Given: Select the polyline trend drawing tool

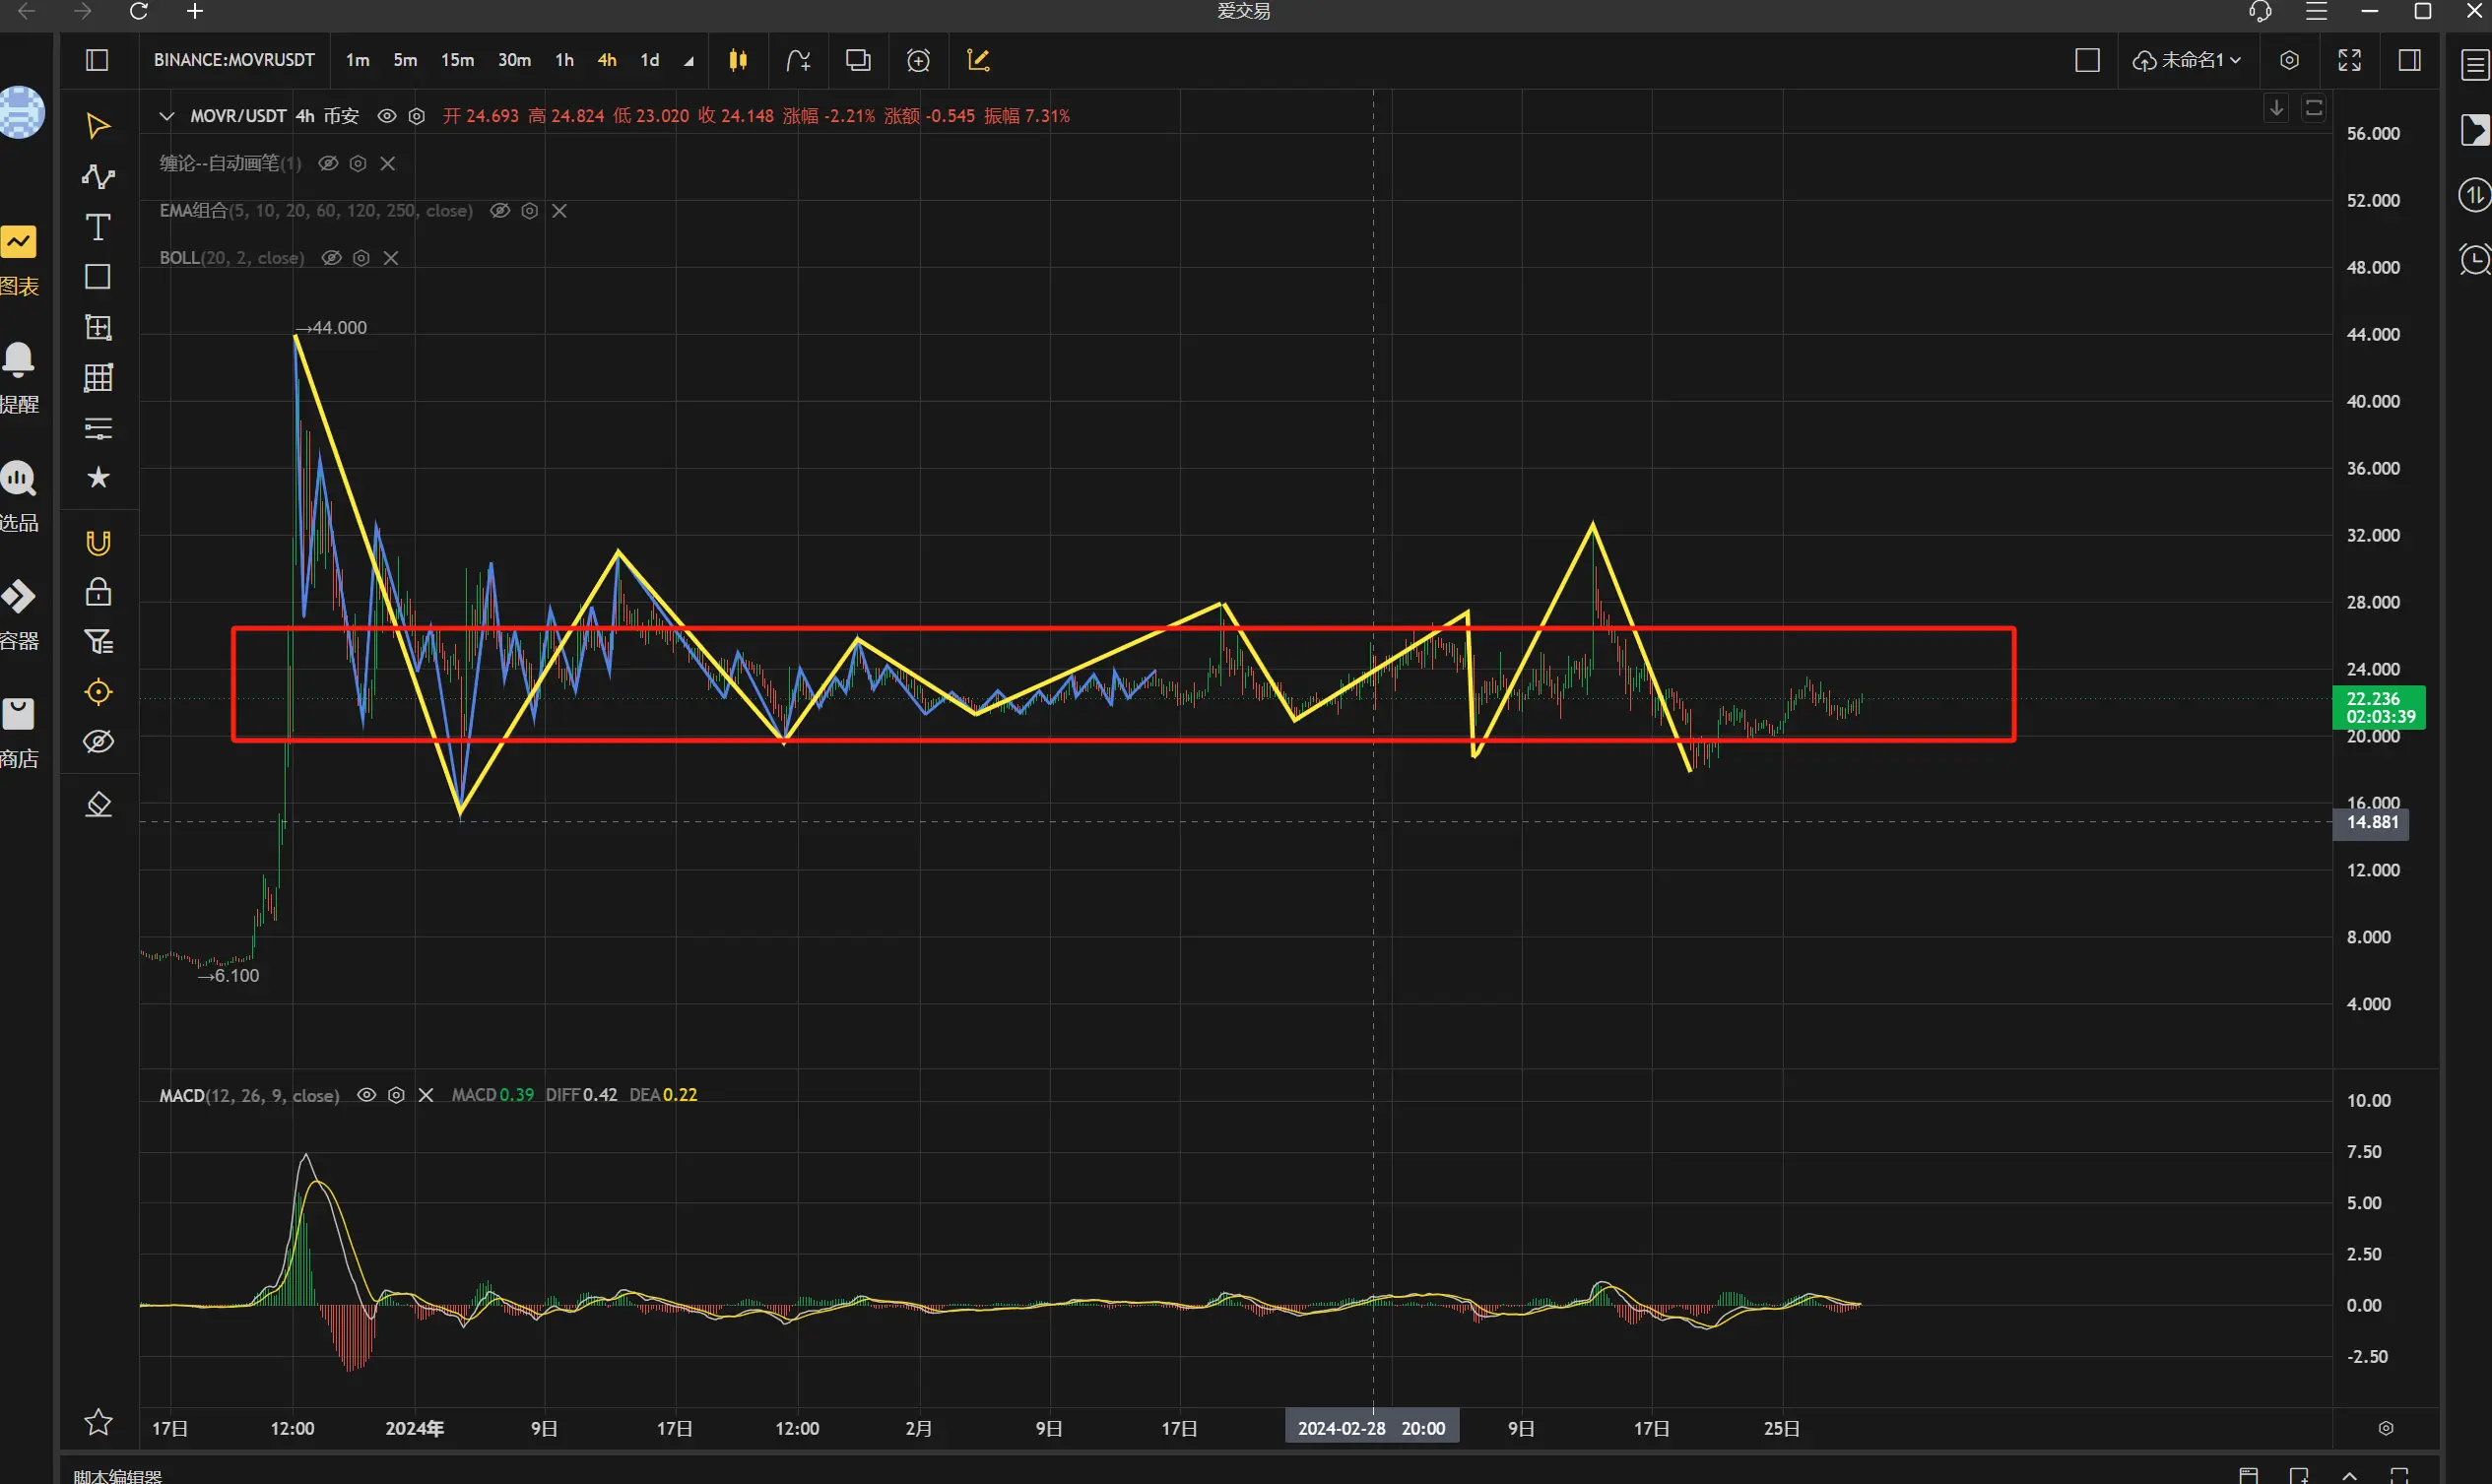Looking at the screenshot, I should click(x=98, y=177).
